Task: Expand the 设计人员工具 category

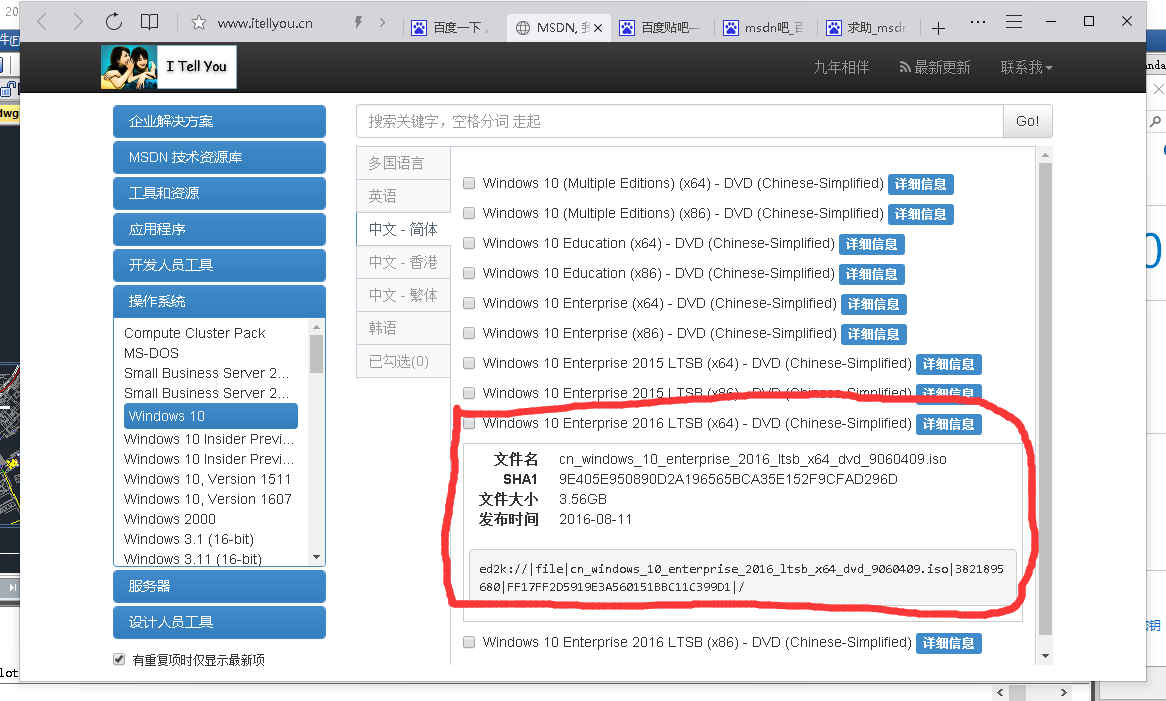Action: tap(219, 622)
